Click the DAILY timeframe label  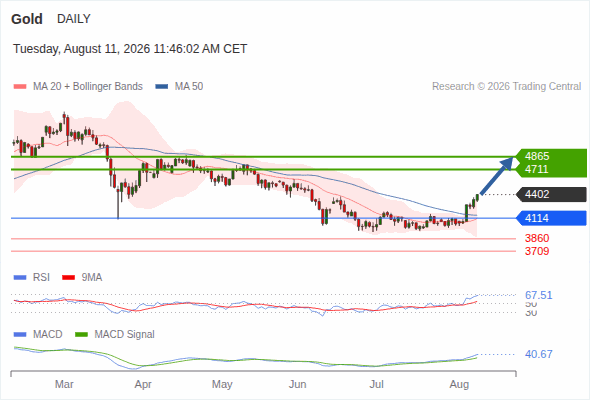(x=74, y=19)
